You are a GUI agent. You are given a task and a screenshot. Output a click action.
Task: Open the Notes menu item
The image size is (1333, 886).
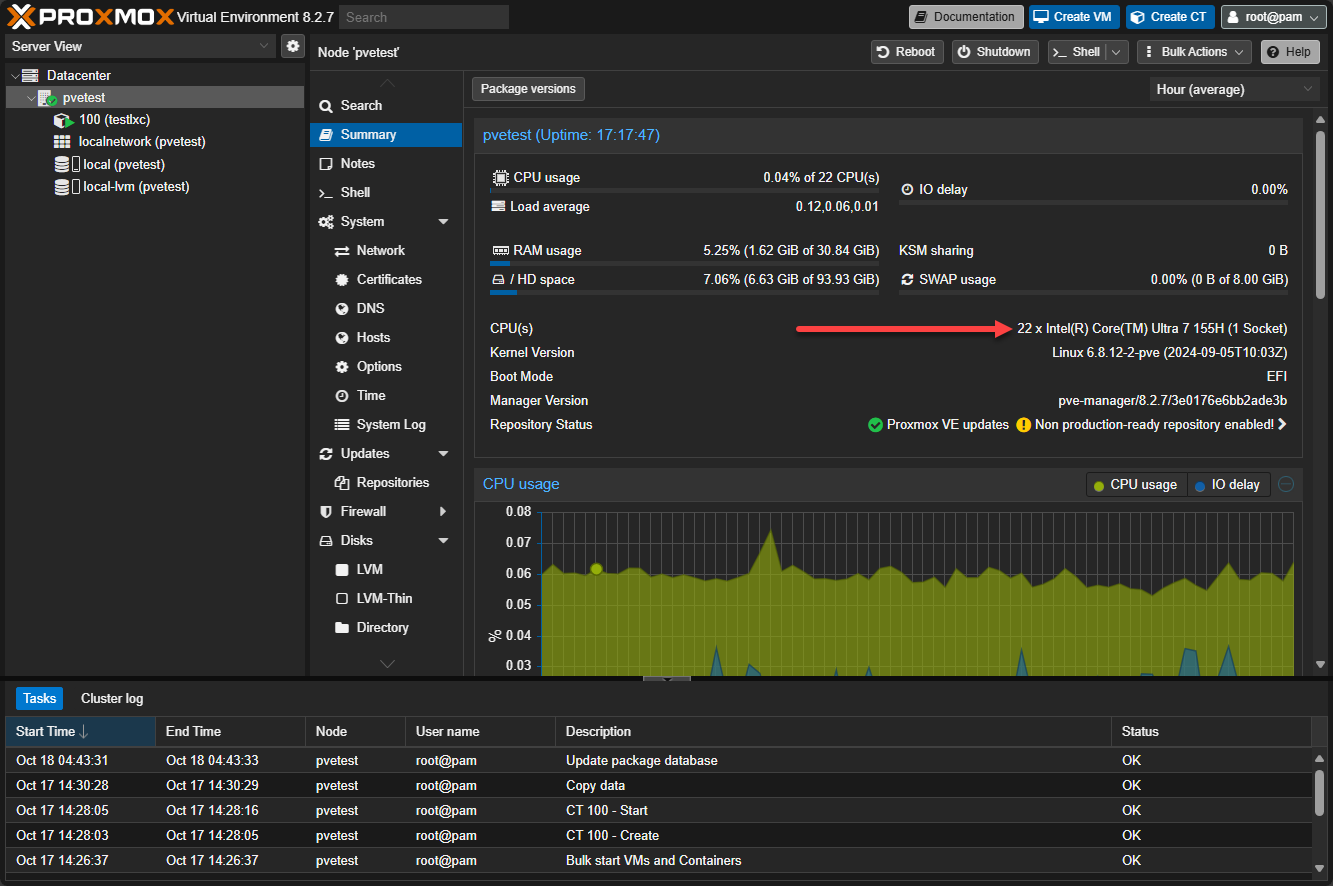coord(357,164)
